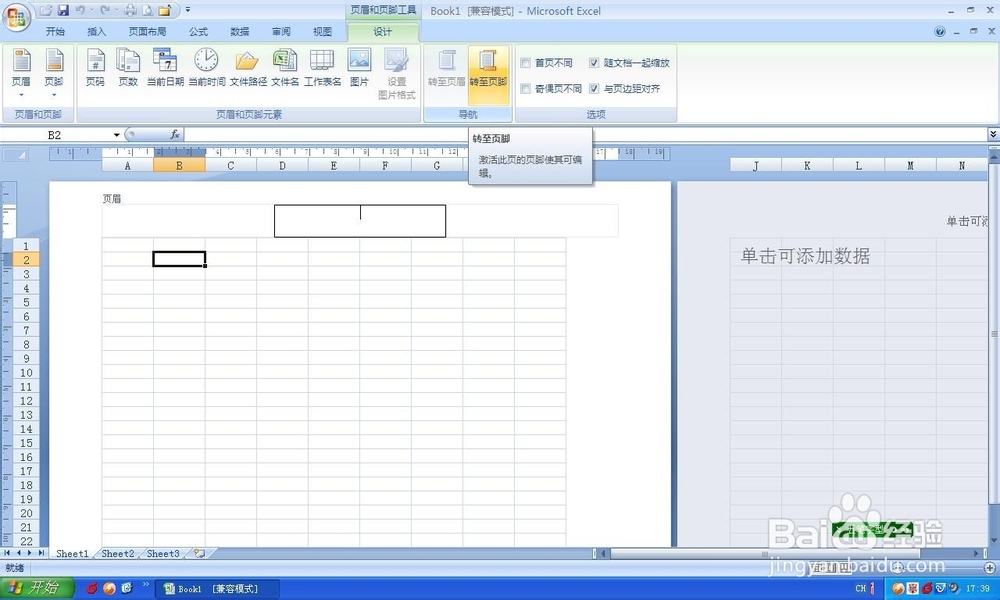Switch to Sheet3 worksheet tab
The image size is (1000, 600).
point(163,553)
